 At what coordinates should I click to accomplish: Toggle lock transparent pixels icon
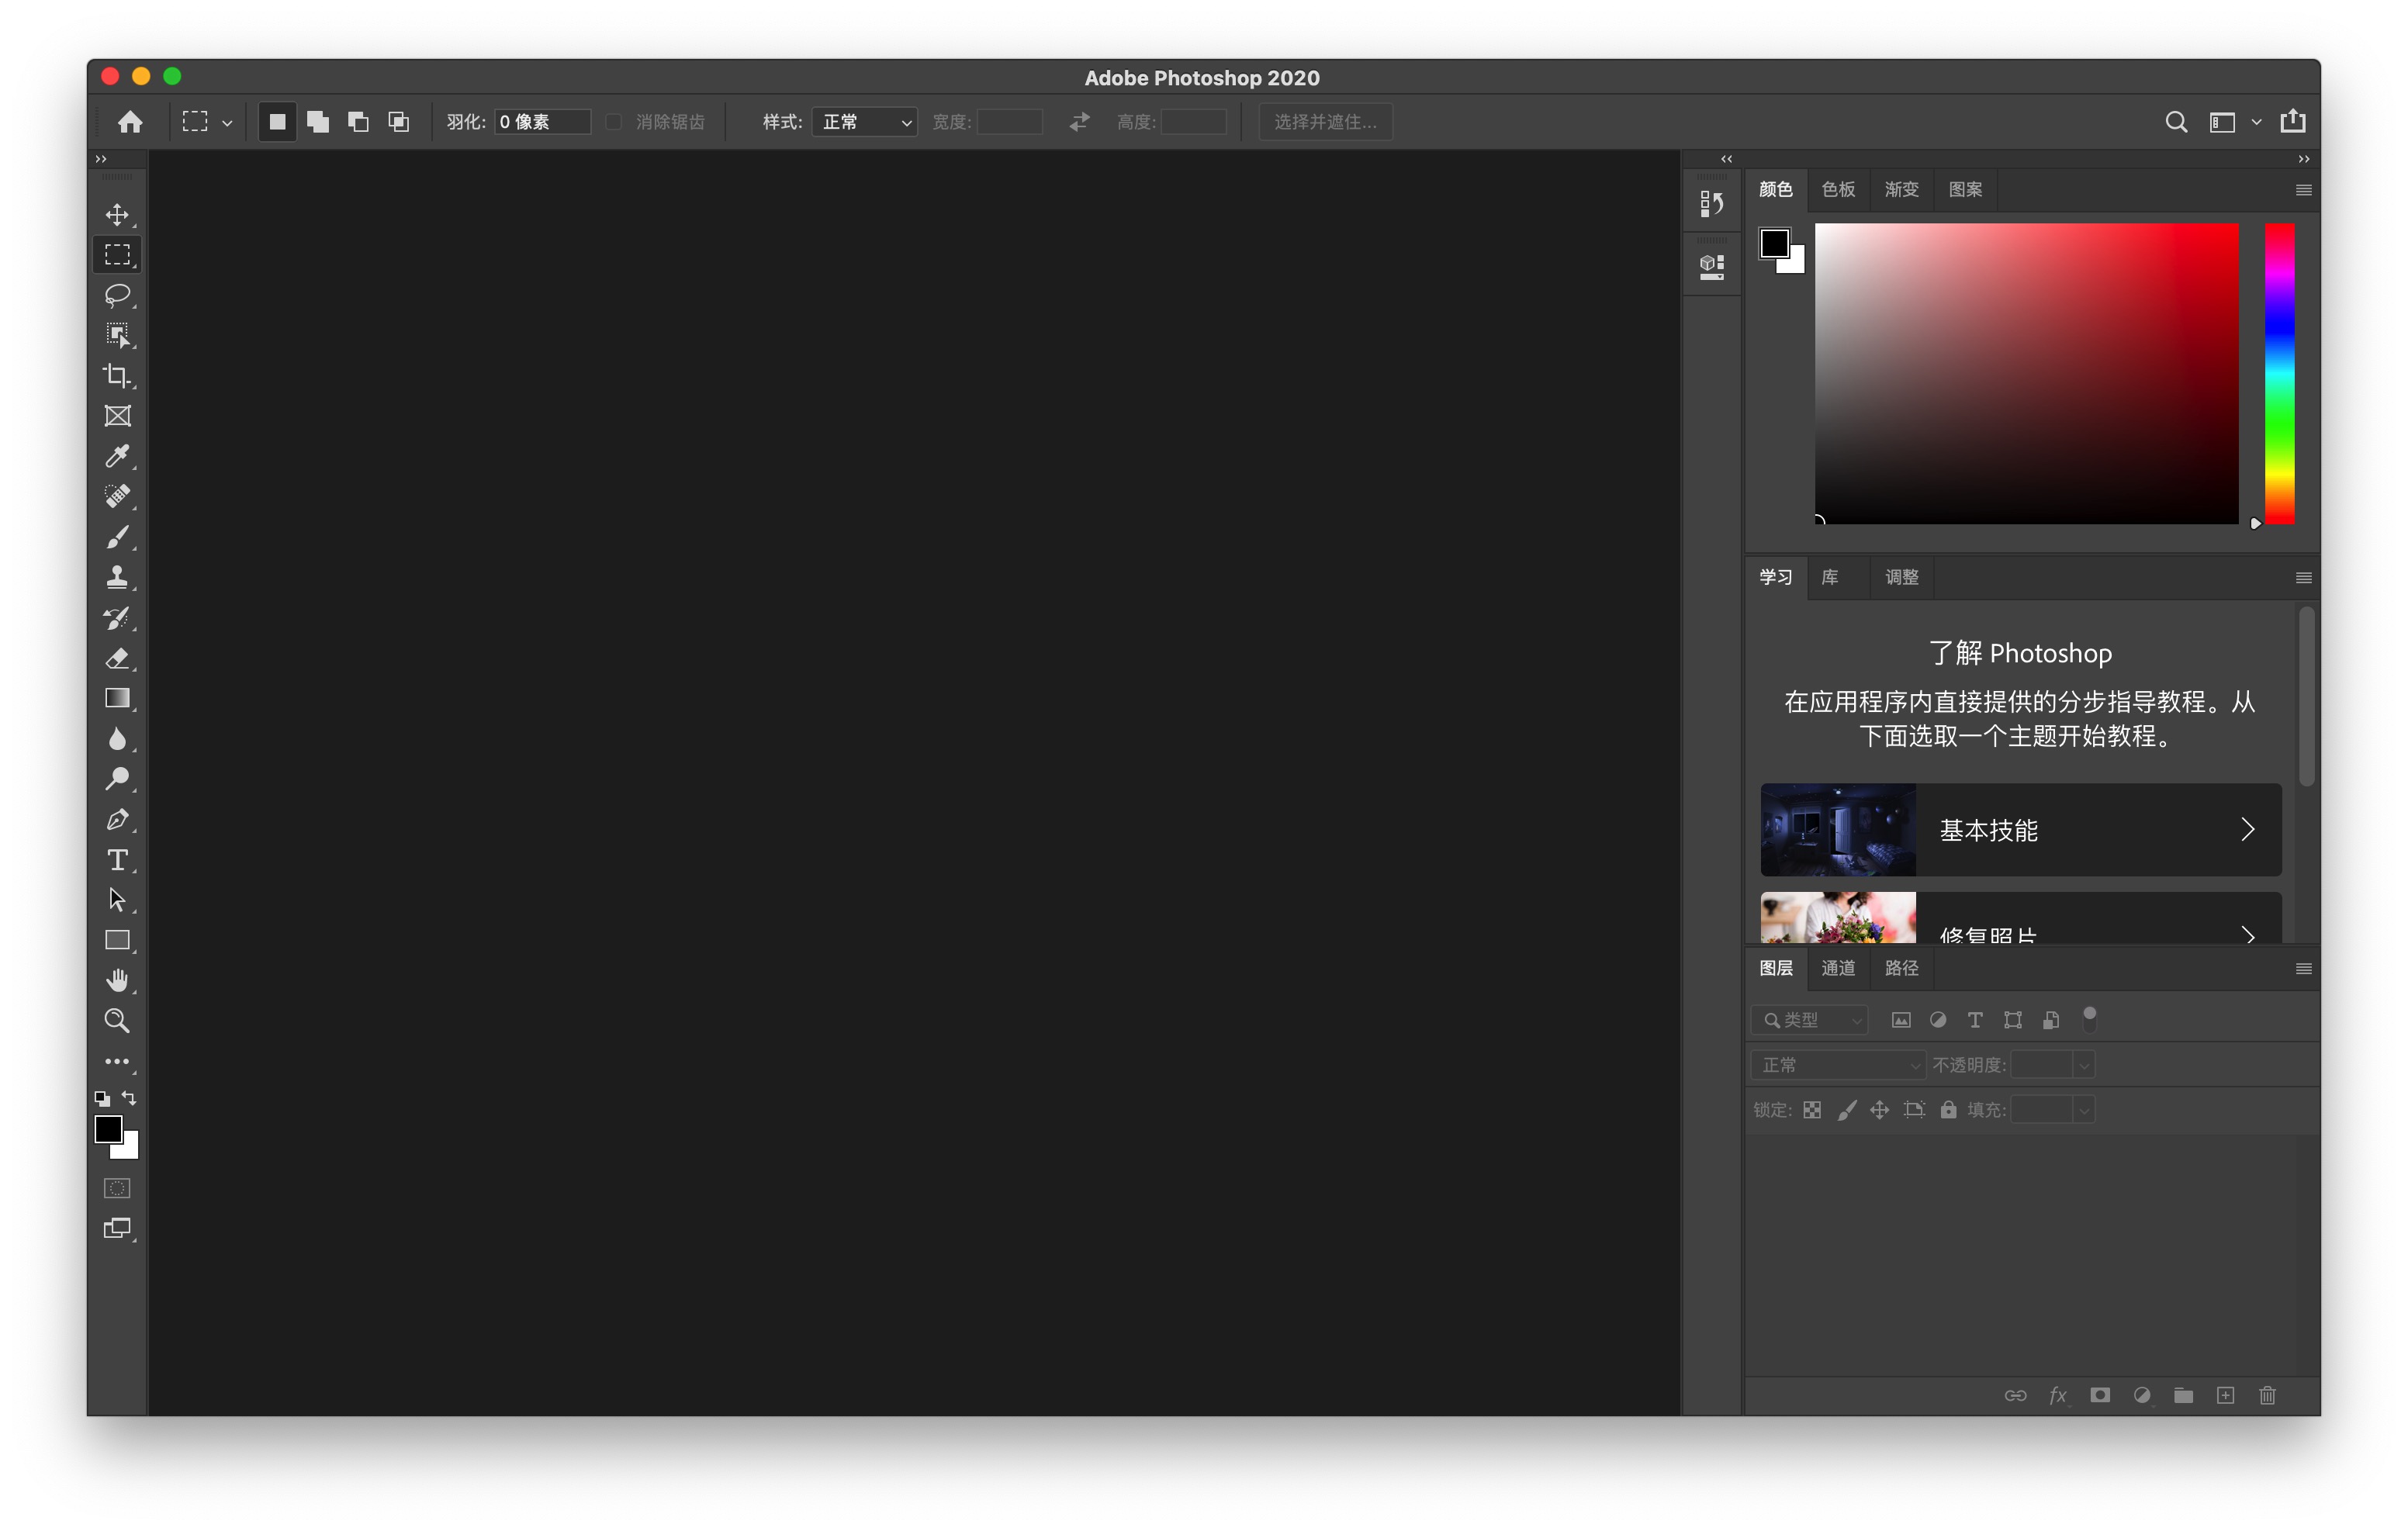click(x=1812, y=1110)
